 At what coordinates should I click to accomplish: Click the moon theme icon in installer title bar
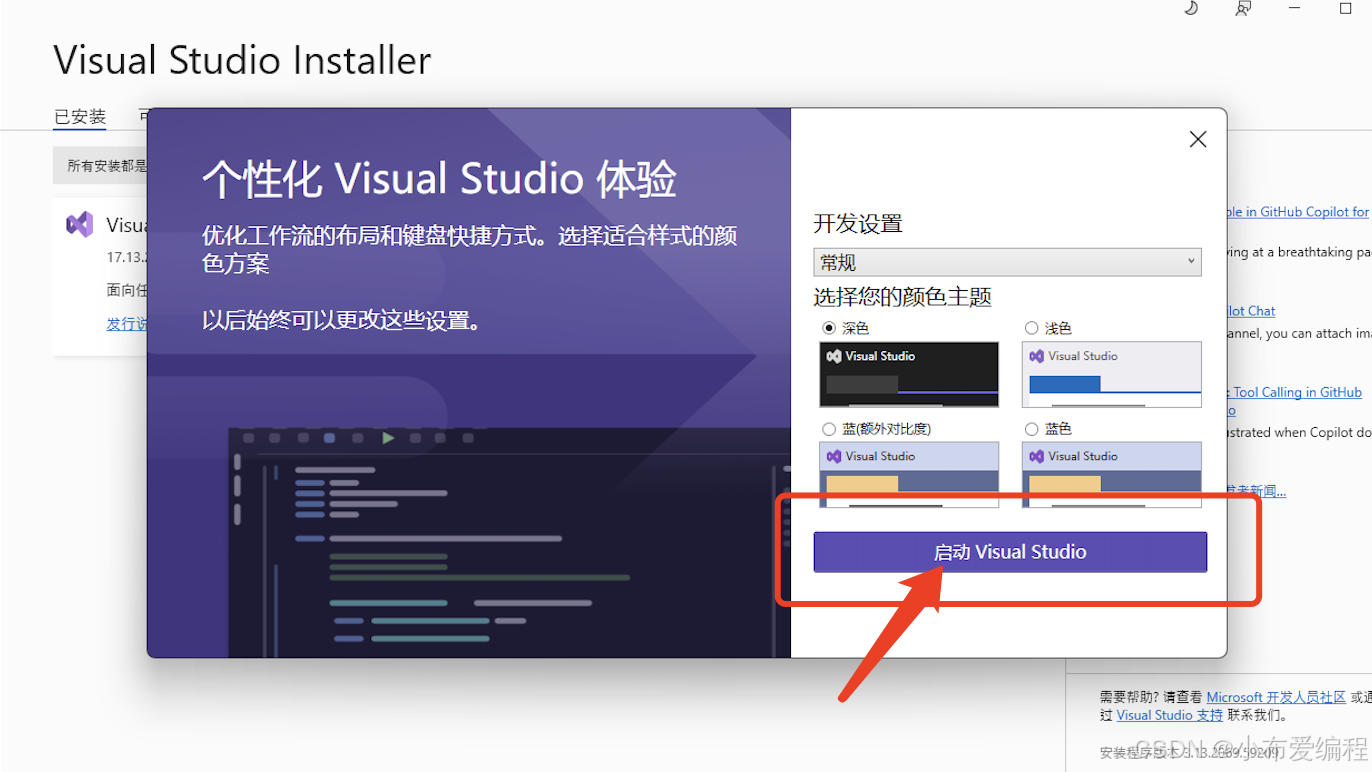1191,8
